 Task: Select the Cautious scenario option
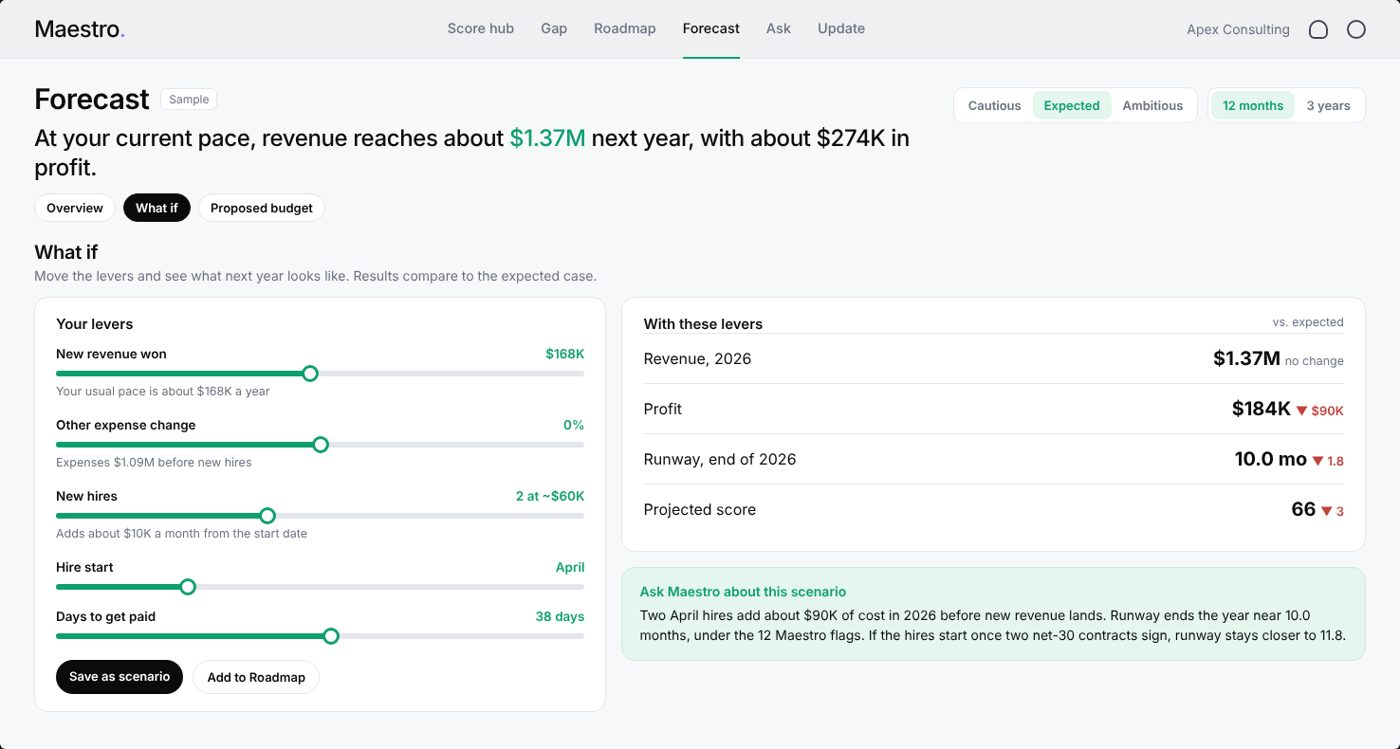click(994, 105)
